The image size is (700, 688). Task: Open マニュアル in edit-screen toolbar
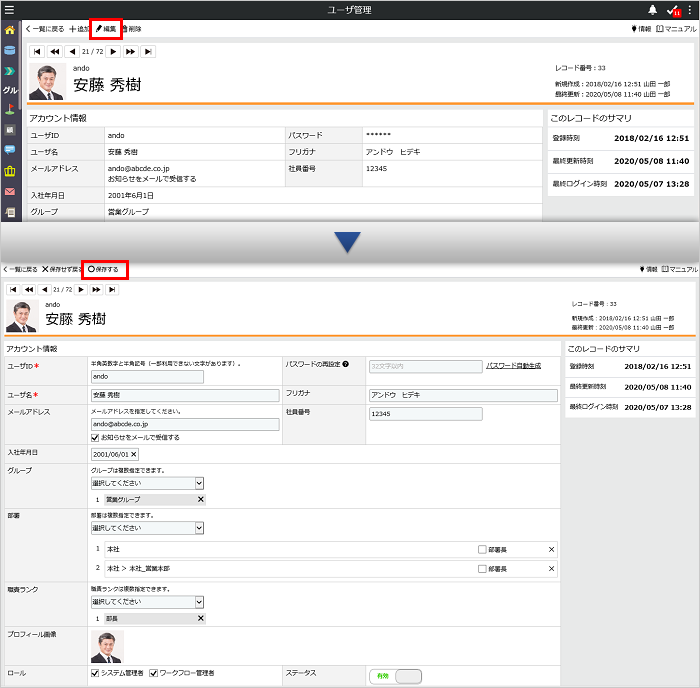pos(679,269)
